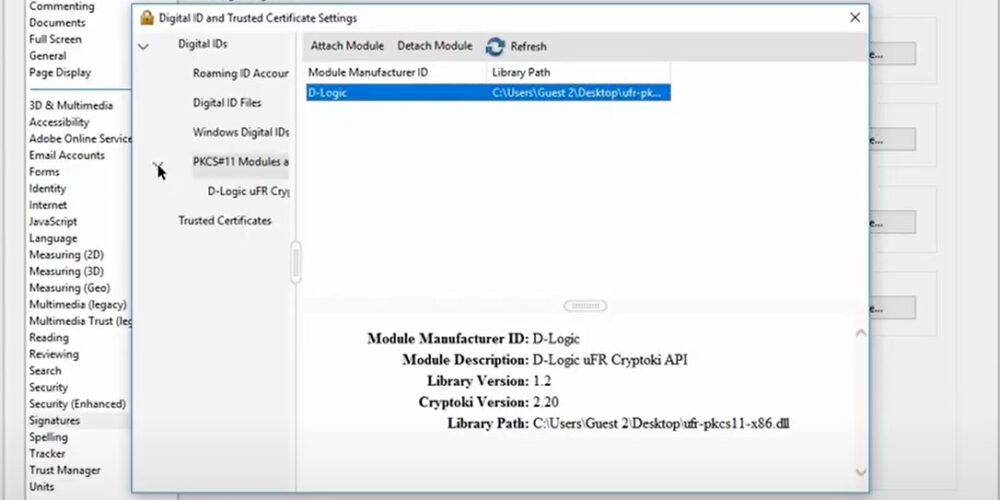Click the horizontal pane splitter grip
Viewport: 1000px width, 500px height.
point(585,306)
